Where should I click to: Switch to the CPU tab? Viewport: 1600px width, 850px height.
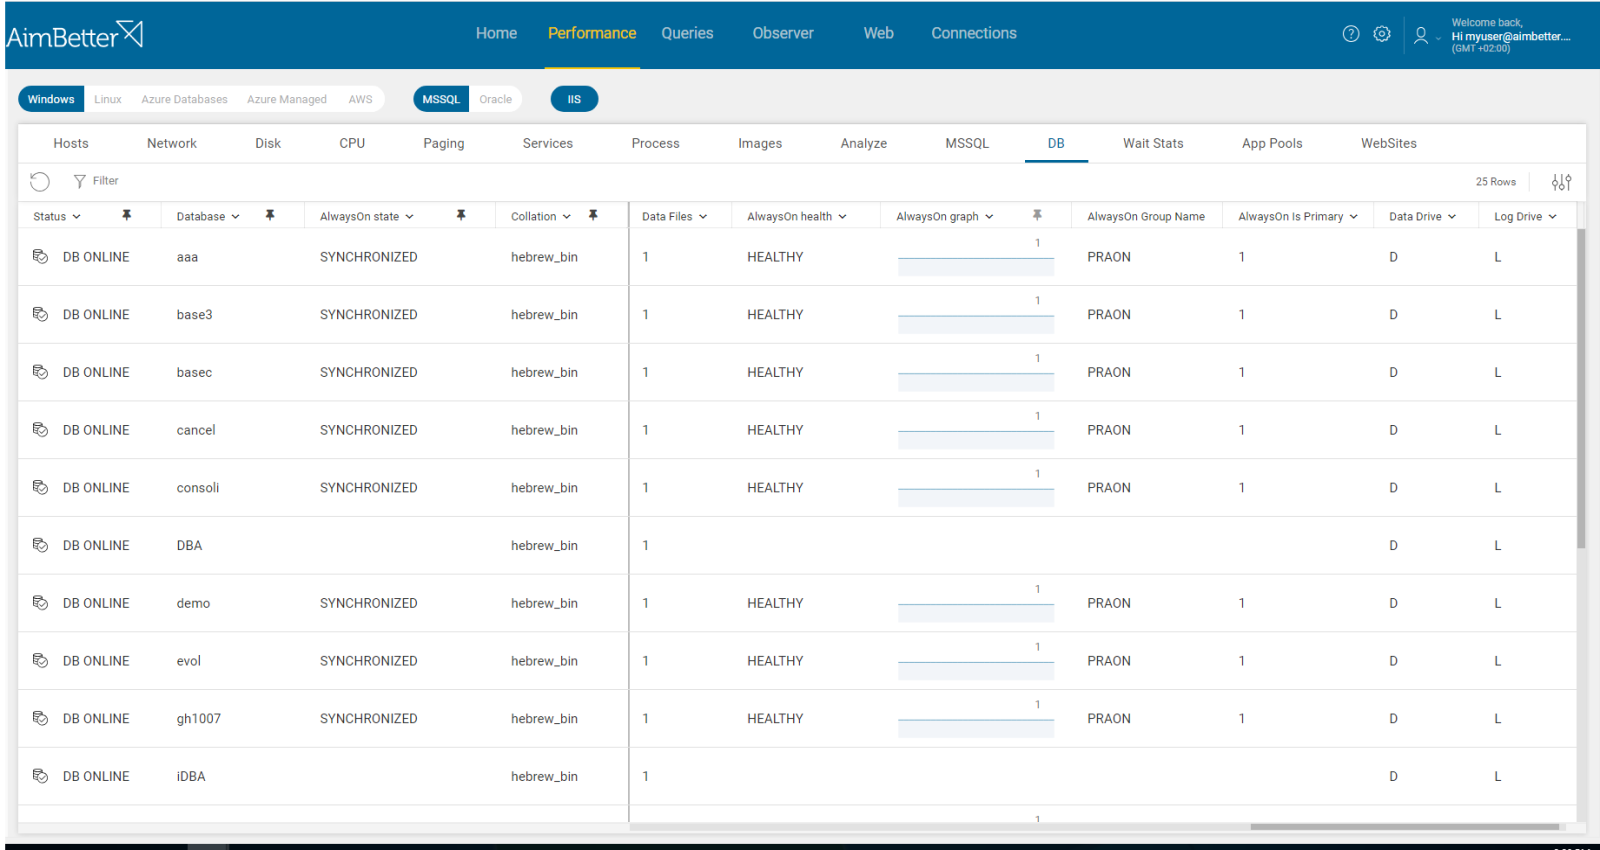click(352, 143)
